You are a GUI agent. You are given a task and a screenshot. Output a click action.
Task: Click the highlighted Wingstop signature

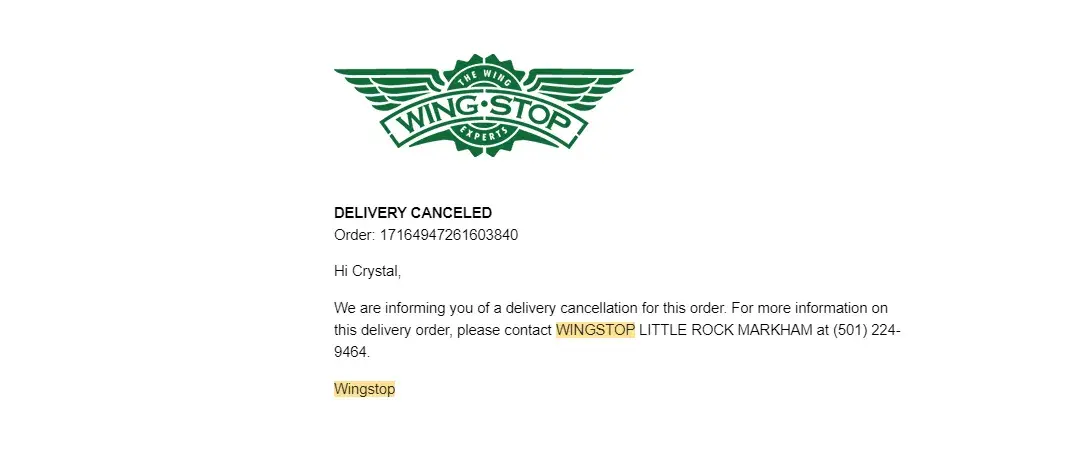point(364,389)
